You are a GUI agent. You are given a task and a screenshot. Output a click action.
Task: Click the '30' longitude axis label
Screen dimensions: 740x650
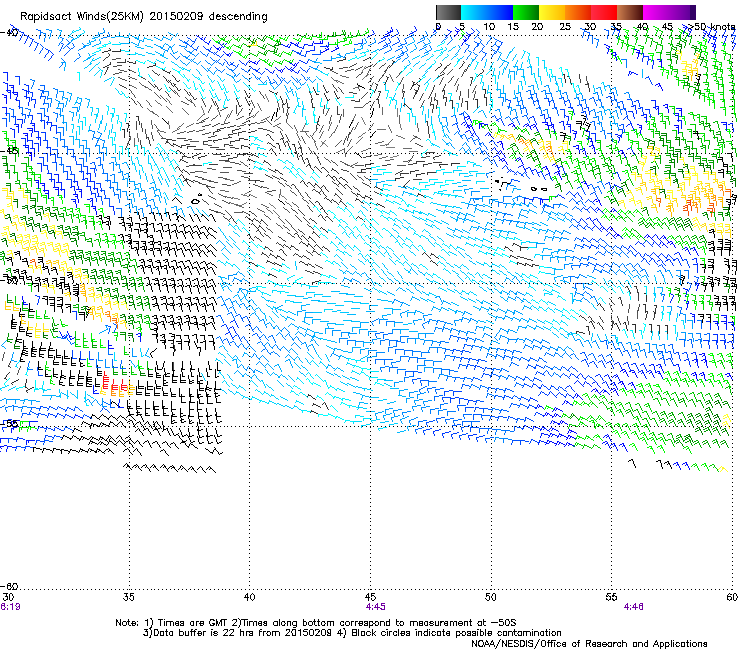[x=8, y=598]
